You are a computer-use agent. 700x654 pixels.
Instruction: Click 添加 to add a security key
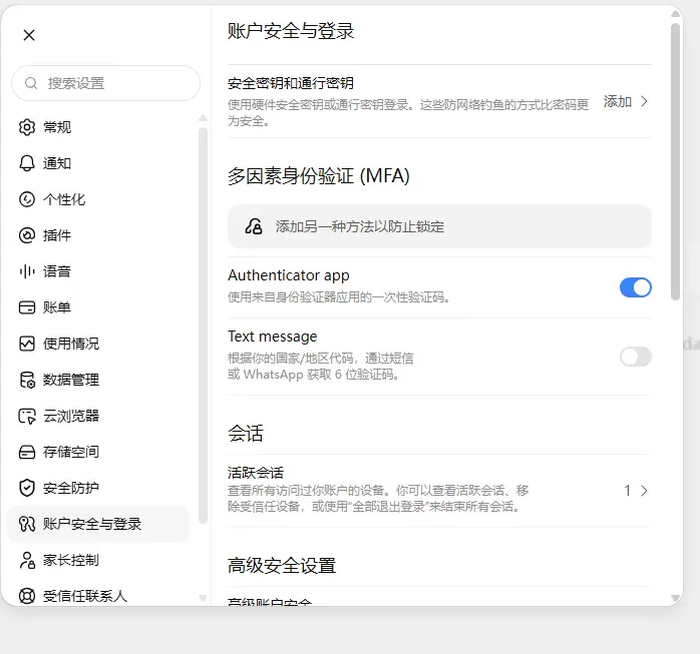click(617, 102)
